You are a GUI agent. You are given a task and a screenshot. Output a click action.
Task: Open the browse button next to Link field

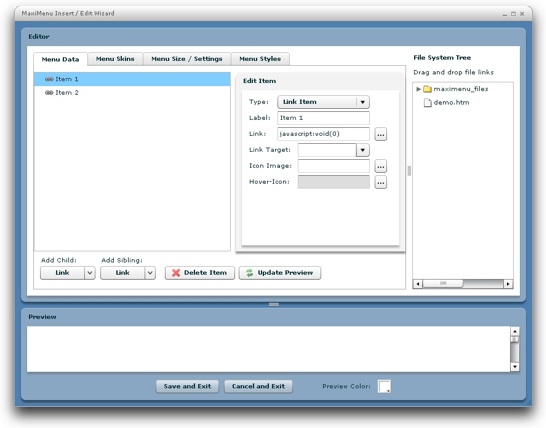[381, 134]
